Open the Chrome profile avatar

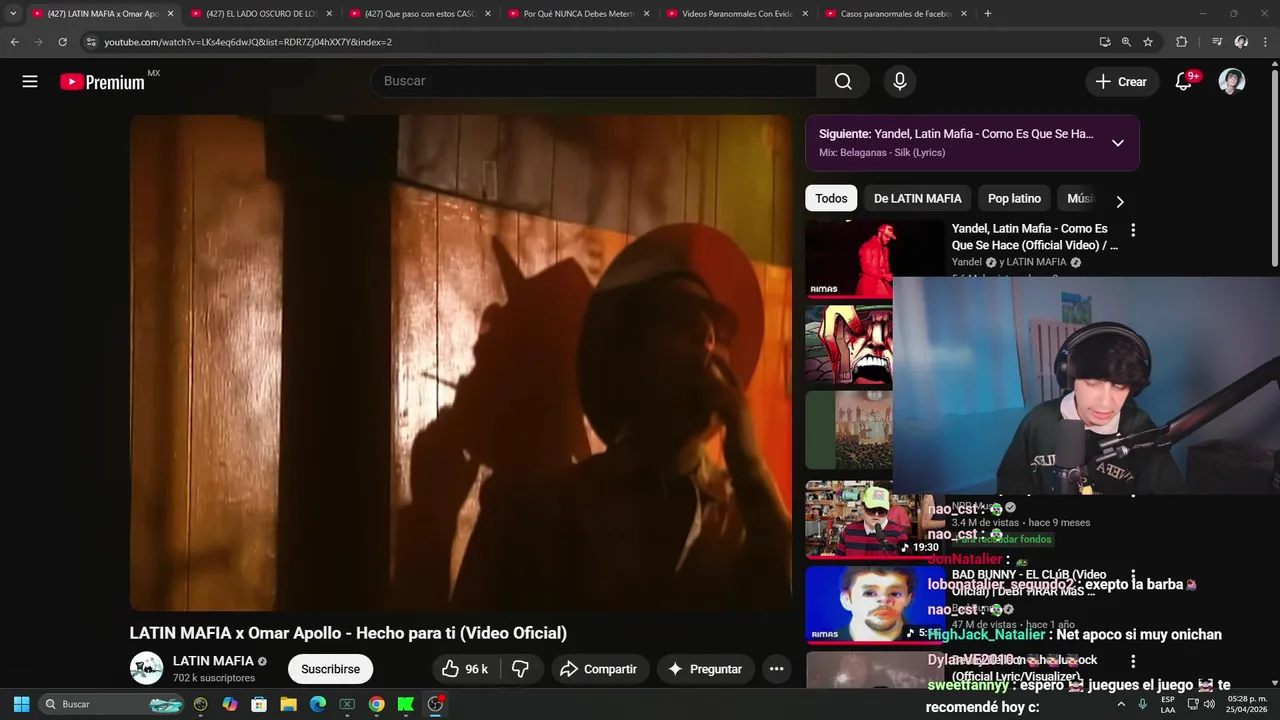(1241, 42)
